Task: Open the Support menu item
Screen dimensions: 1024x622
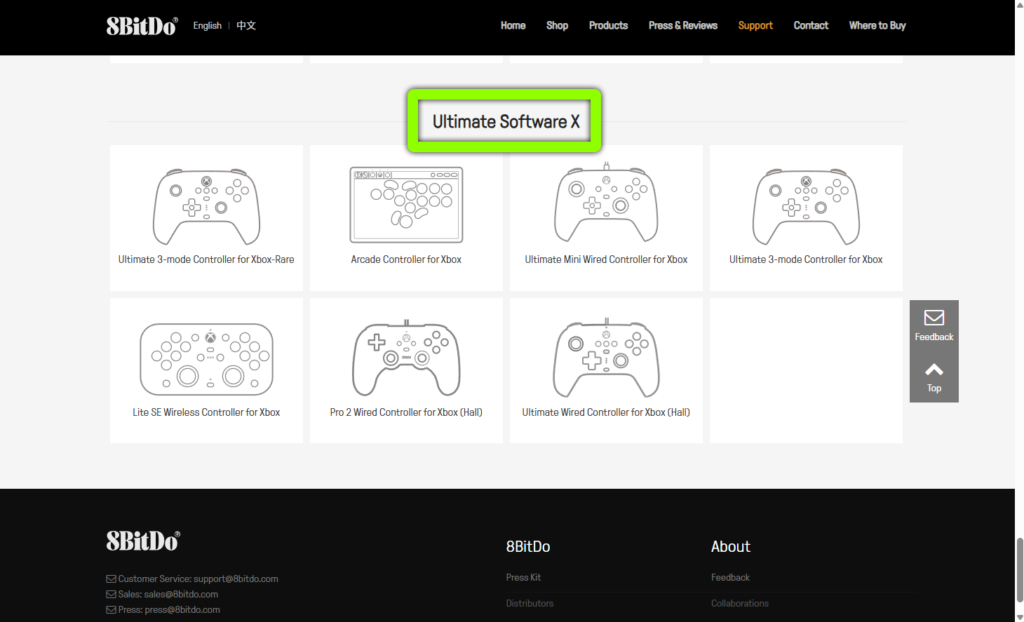Action: 755,26
